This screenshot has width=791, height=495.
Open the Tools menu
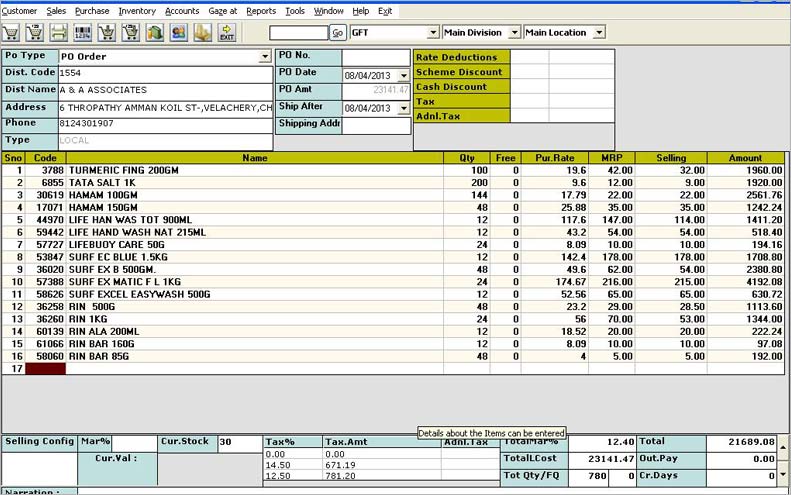point(295,11)
